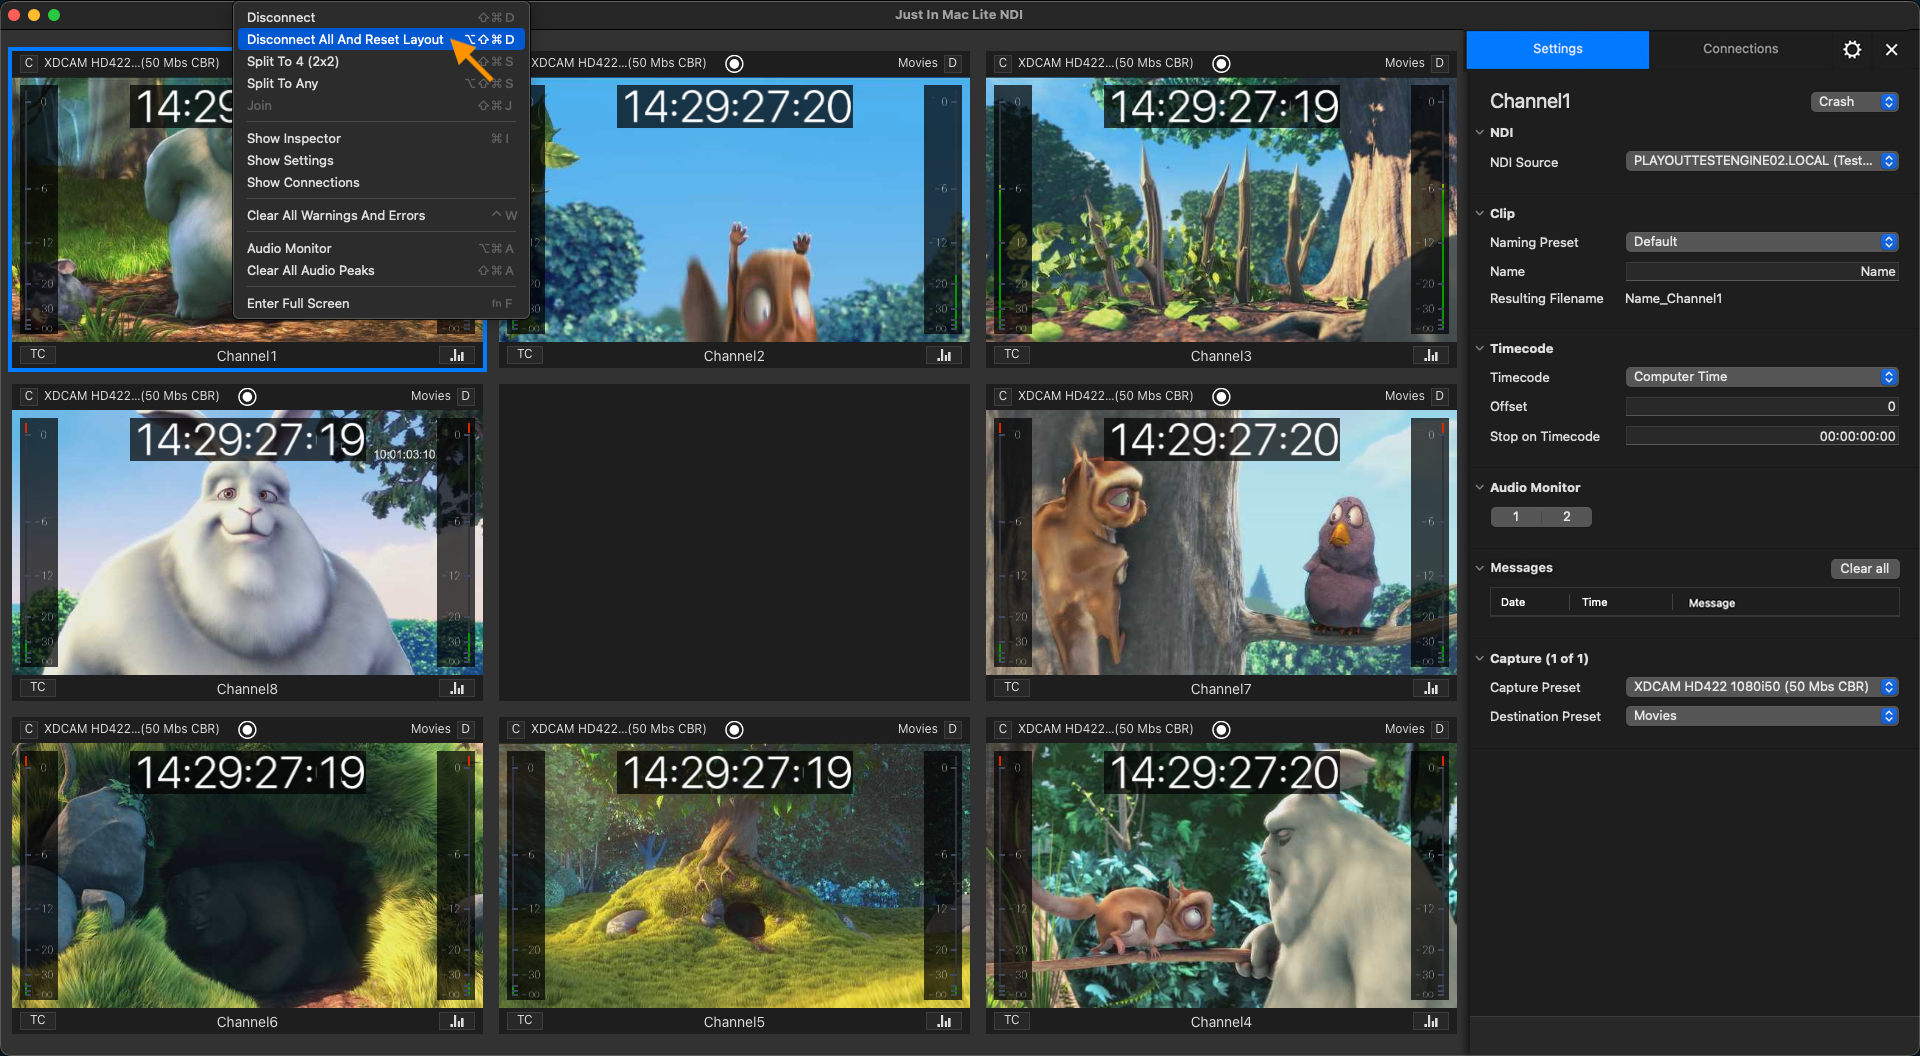This screenshot has width=1920, height=1056.
Task: Start recording on Channel7
Action: [x=1221, y=396]
